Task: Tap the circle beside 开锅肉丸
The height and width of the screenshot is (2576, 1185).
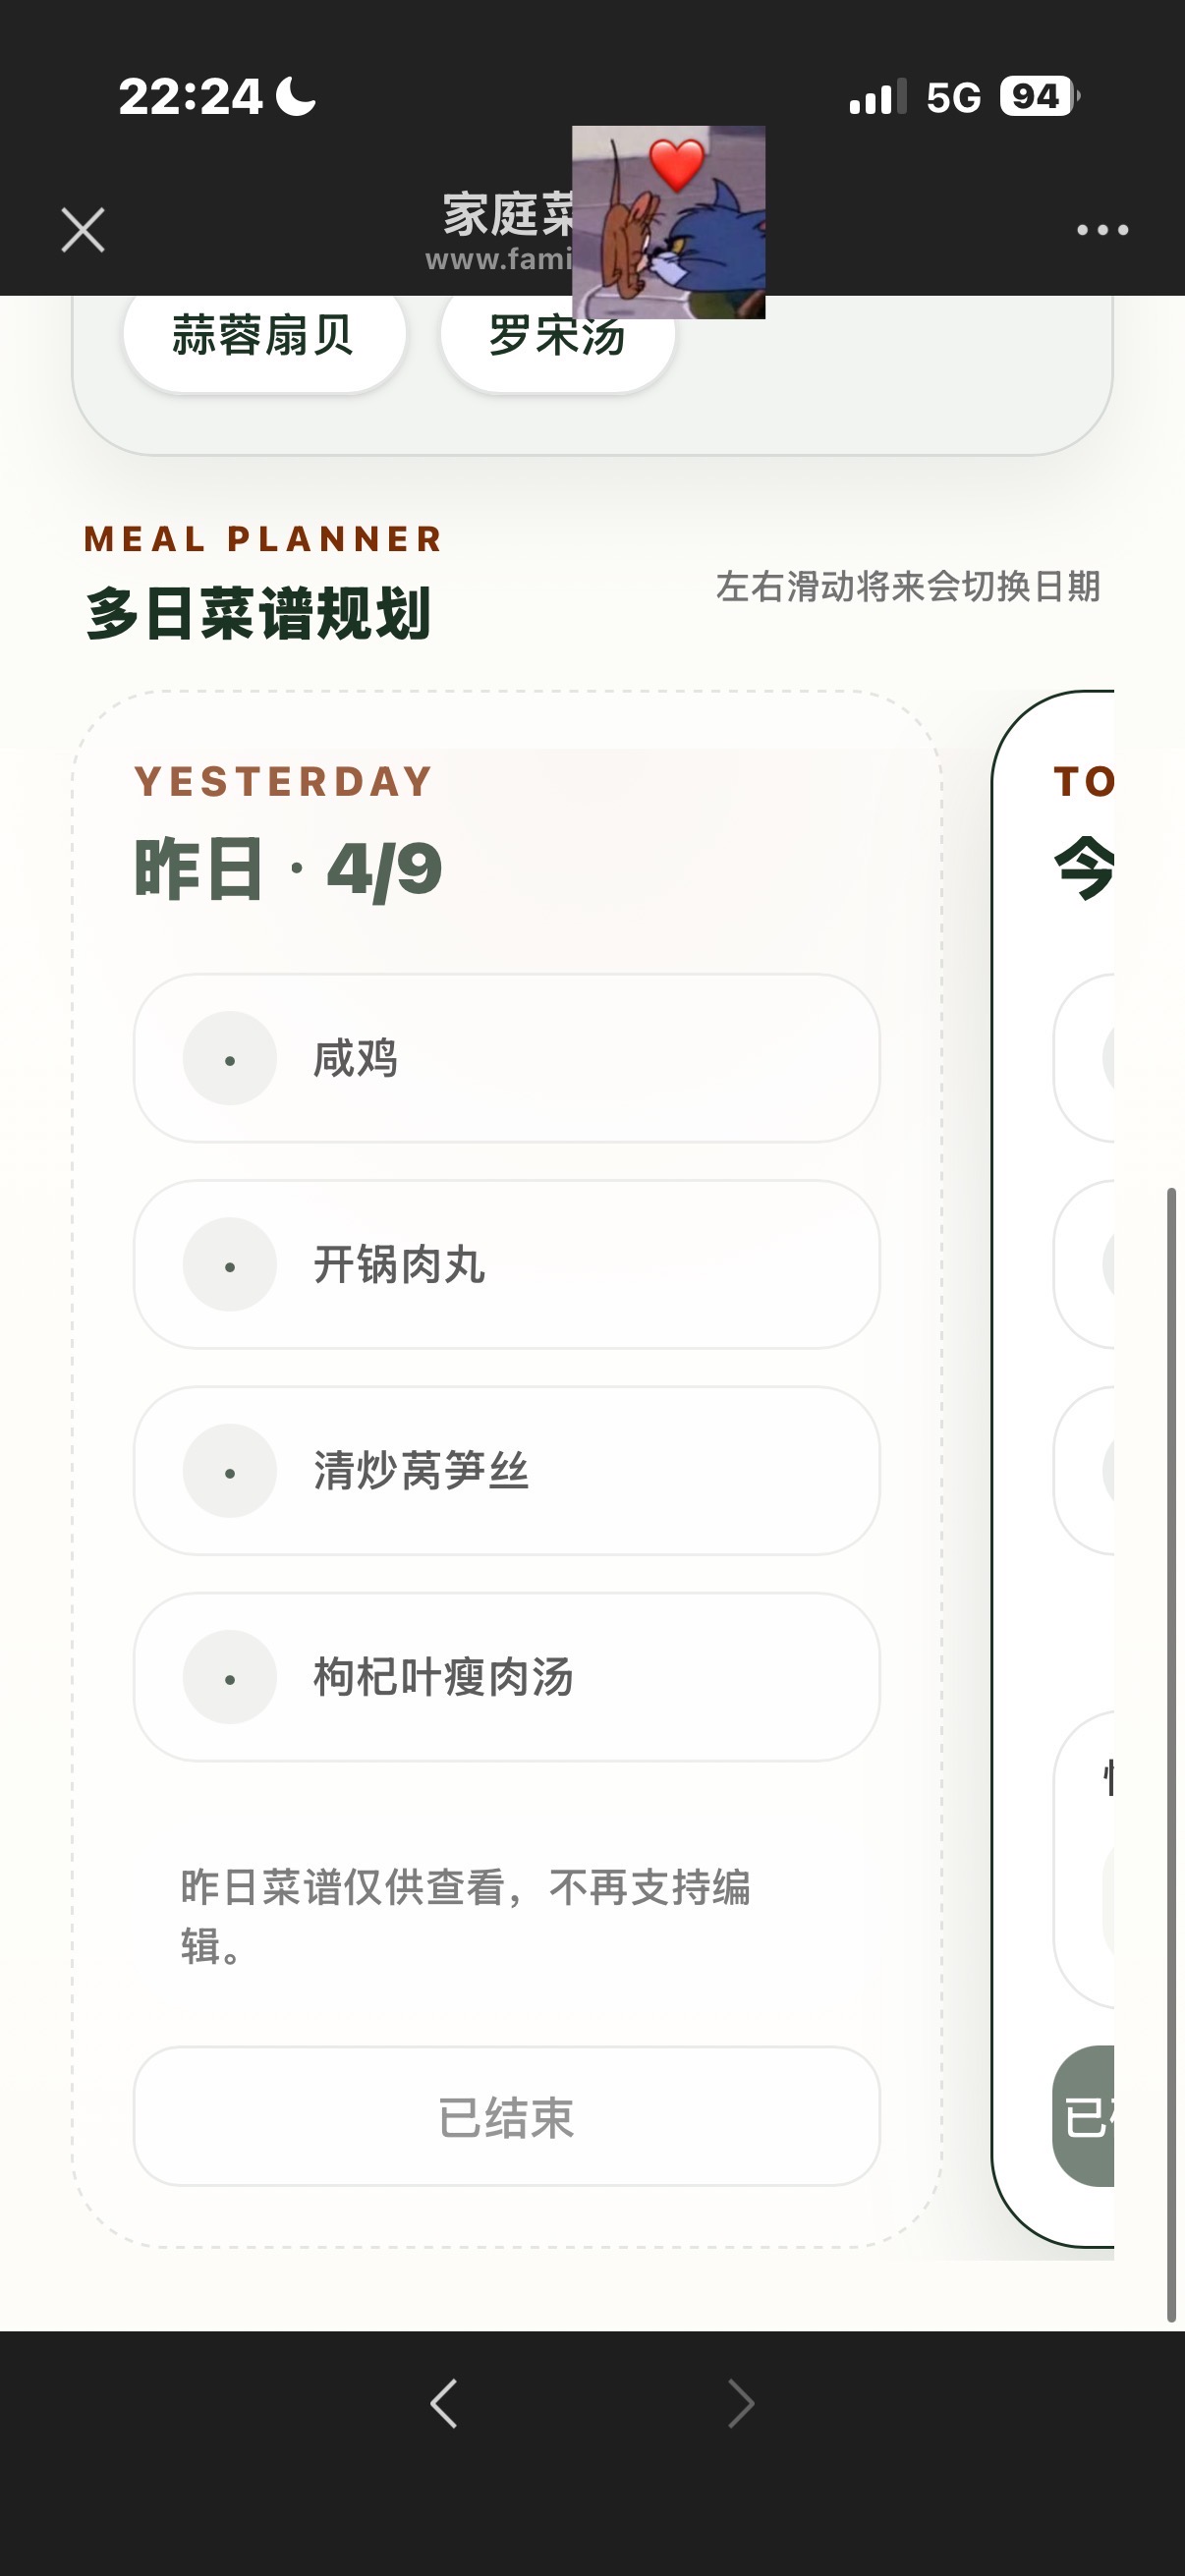Action: tap(230, 1265)
